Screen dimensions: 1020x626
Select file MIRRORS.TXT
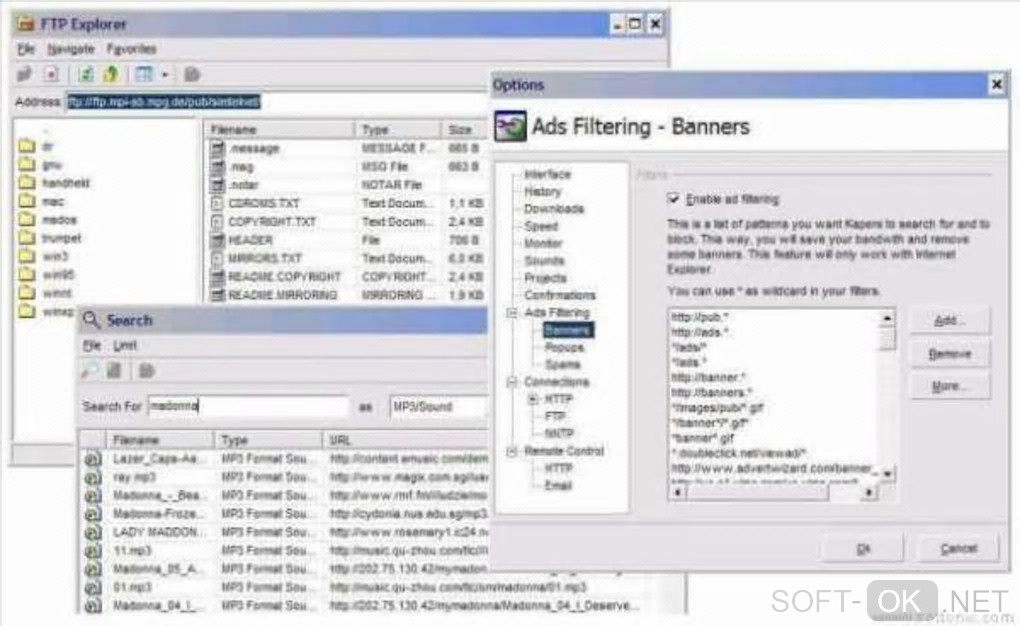(265, 258)
